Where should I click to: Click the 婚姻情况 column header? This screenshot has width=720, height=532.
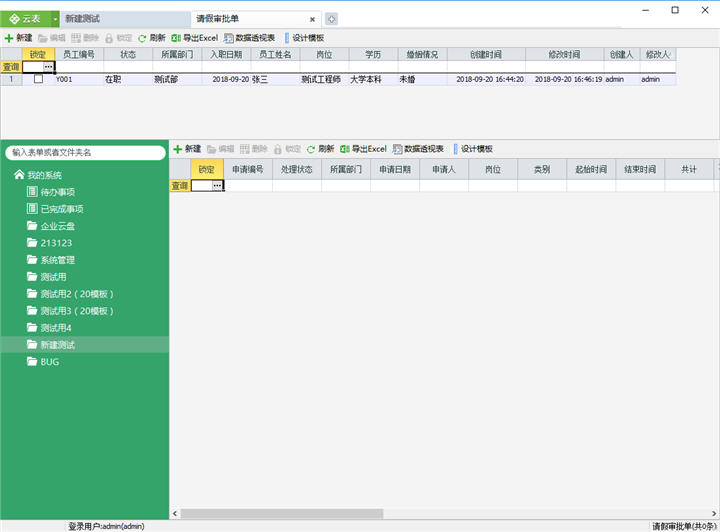(422, 54)
